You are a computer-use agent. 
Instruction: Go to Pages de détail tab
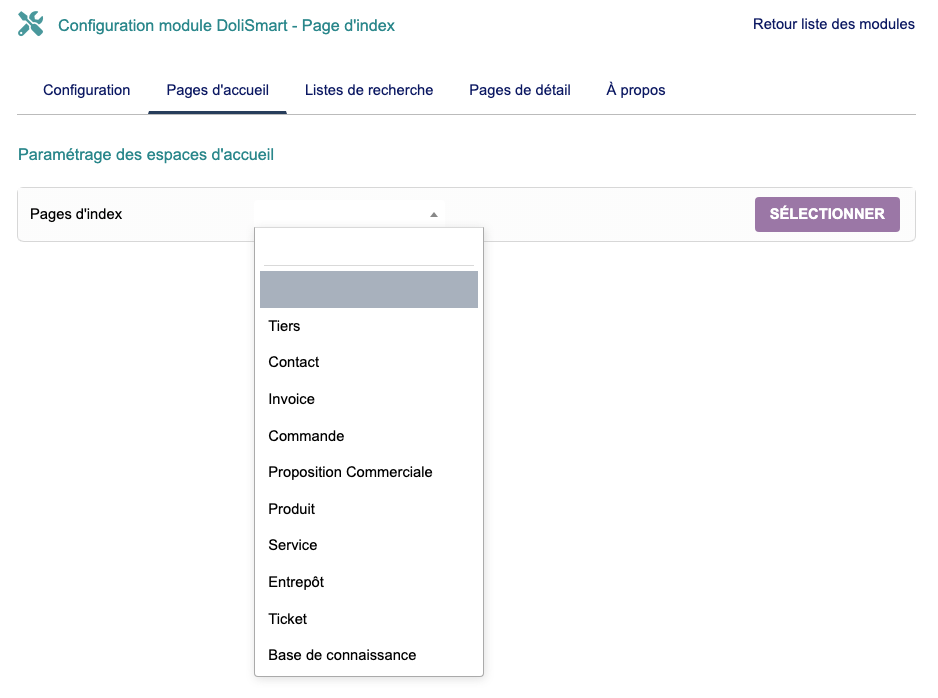(x=519, y=90)
